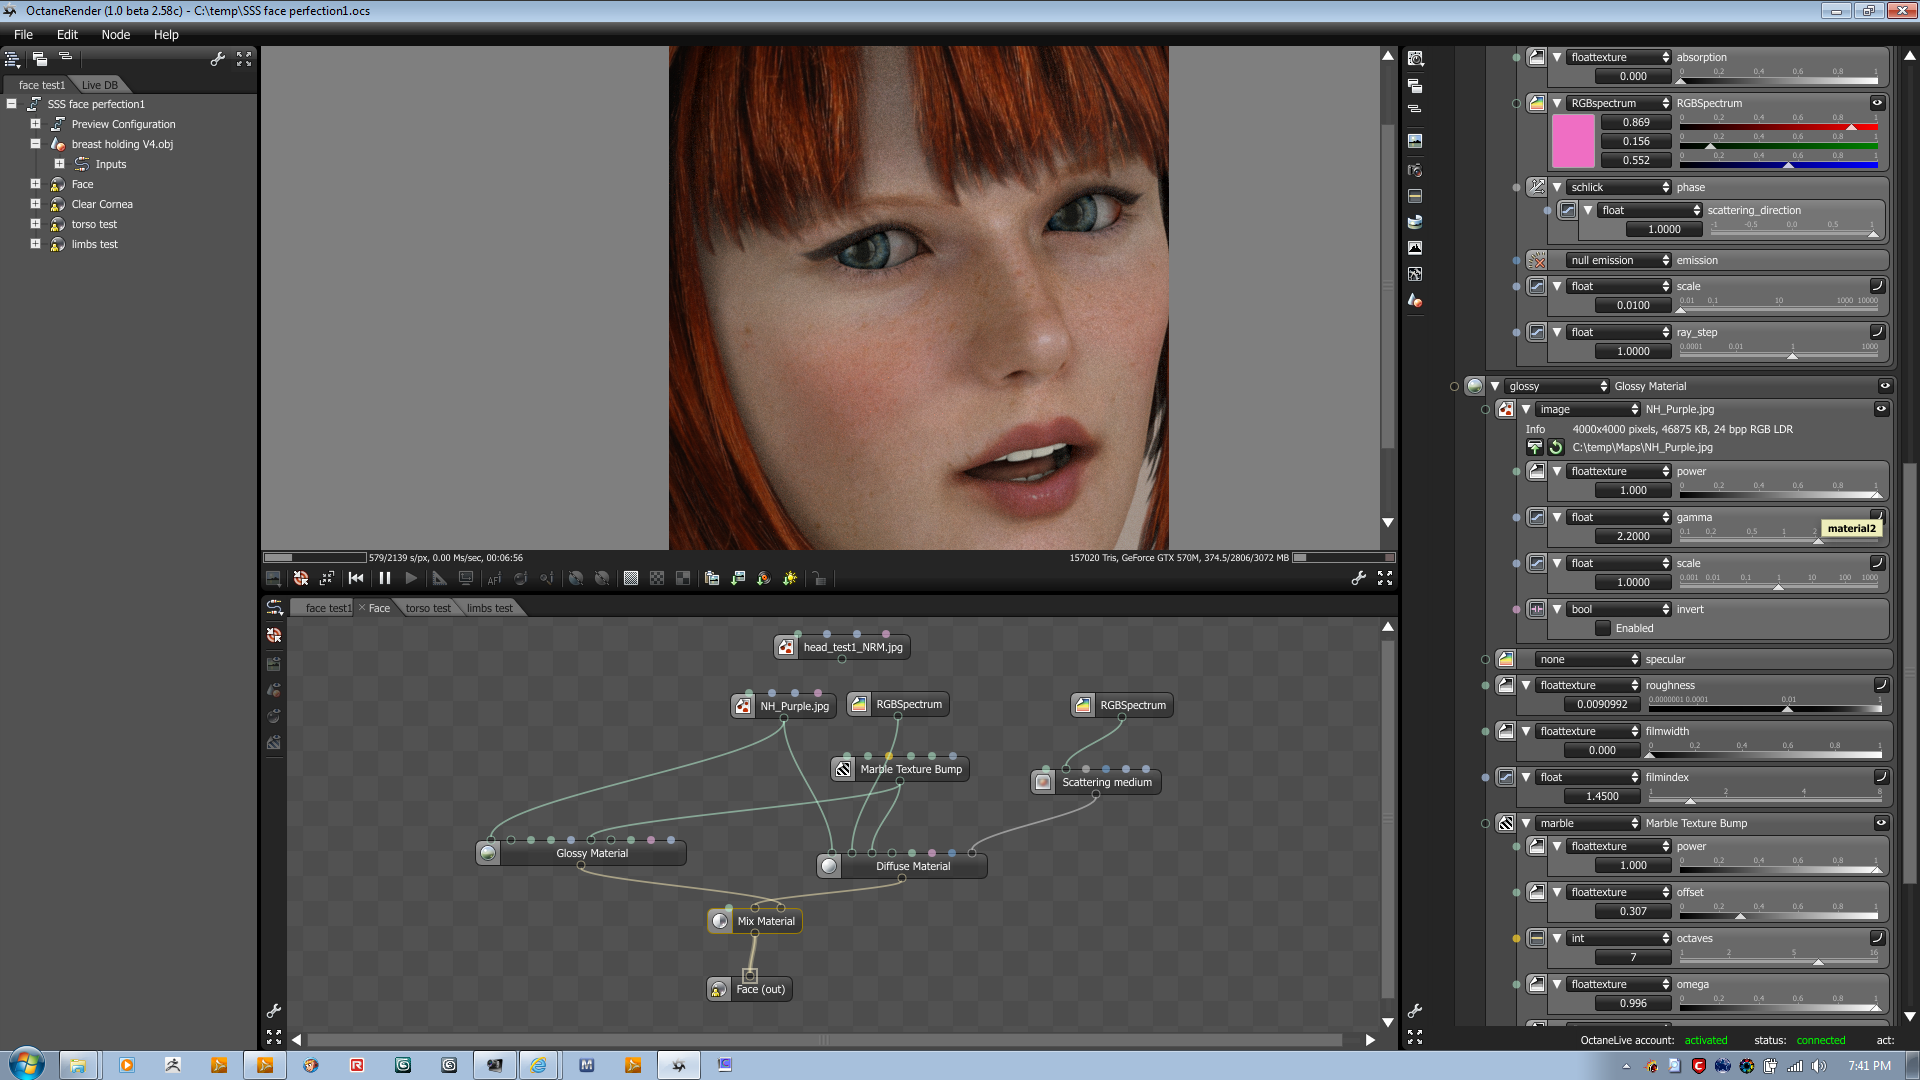This screenshot has width=1920, height=1080.
Task: Expand the Face tree item
Action: (35, 184)
